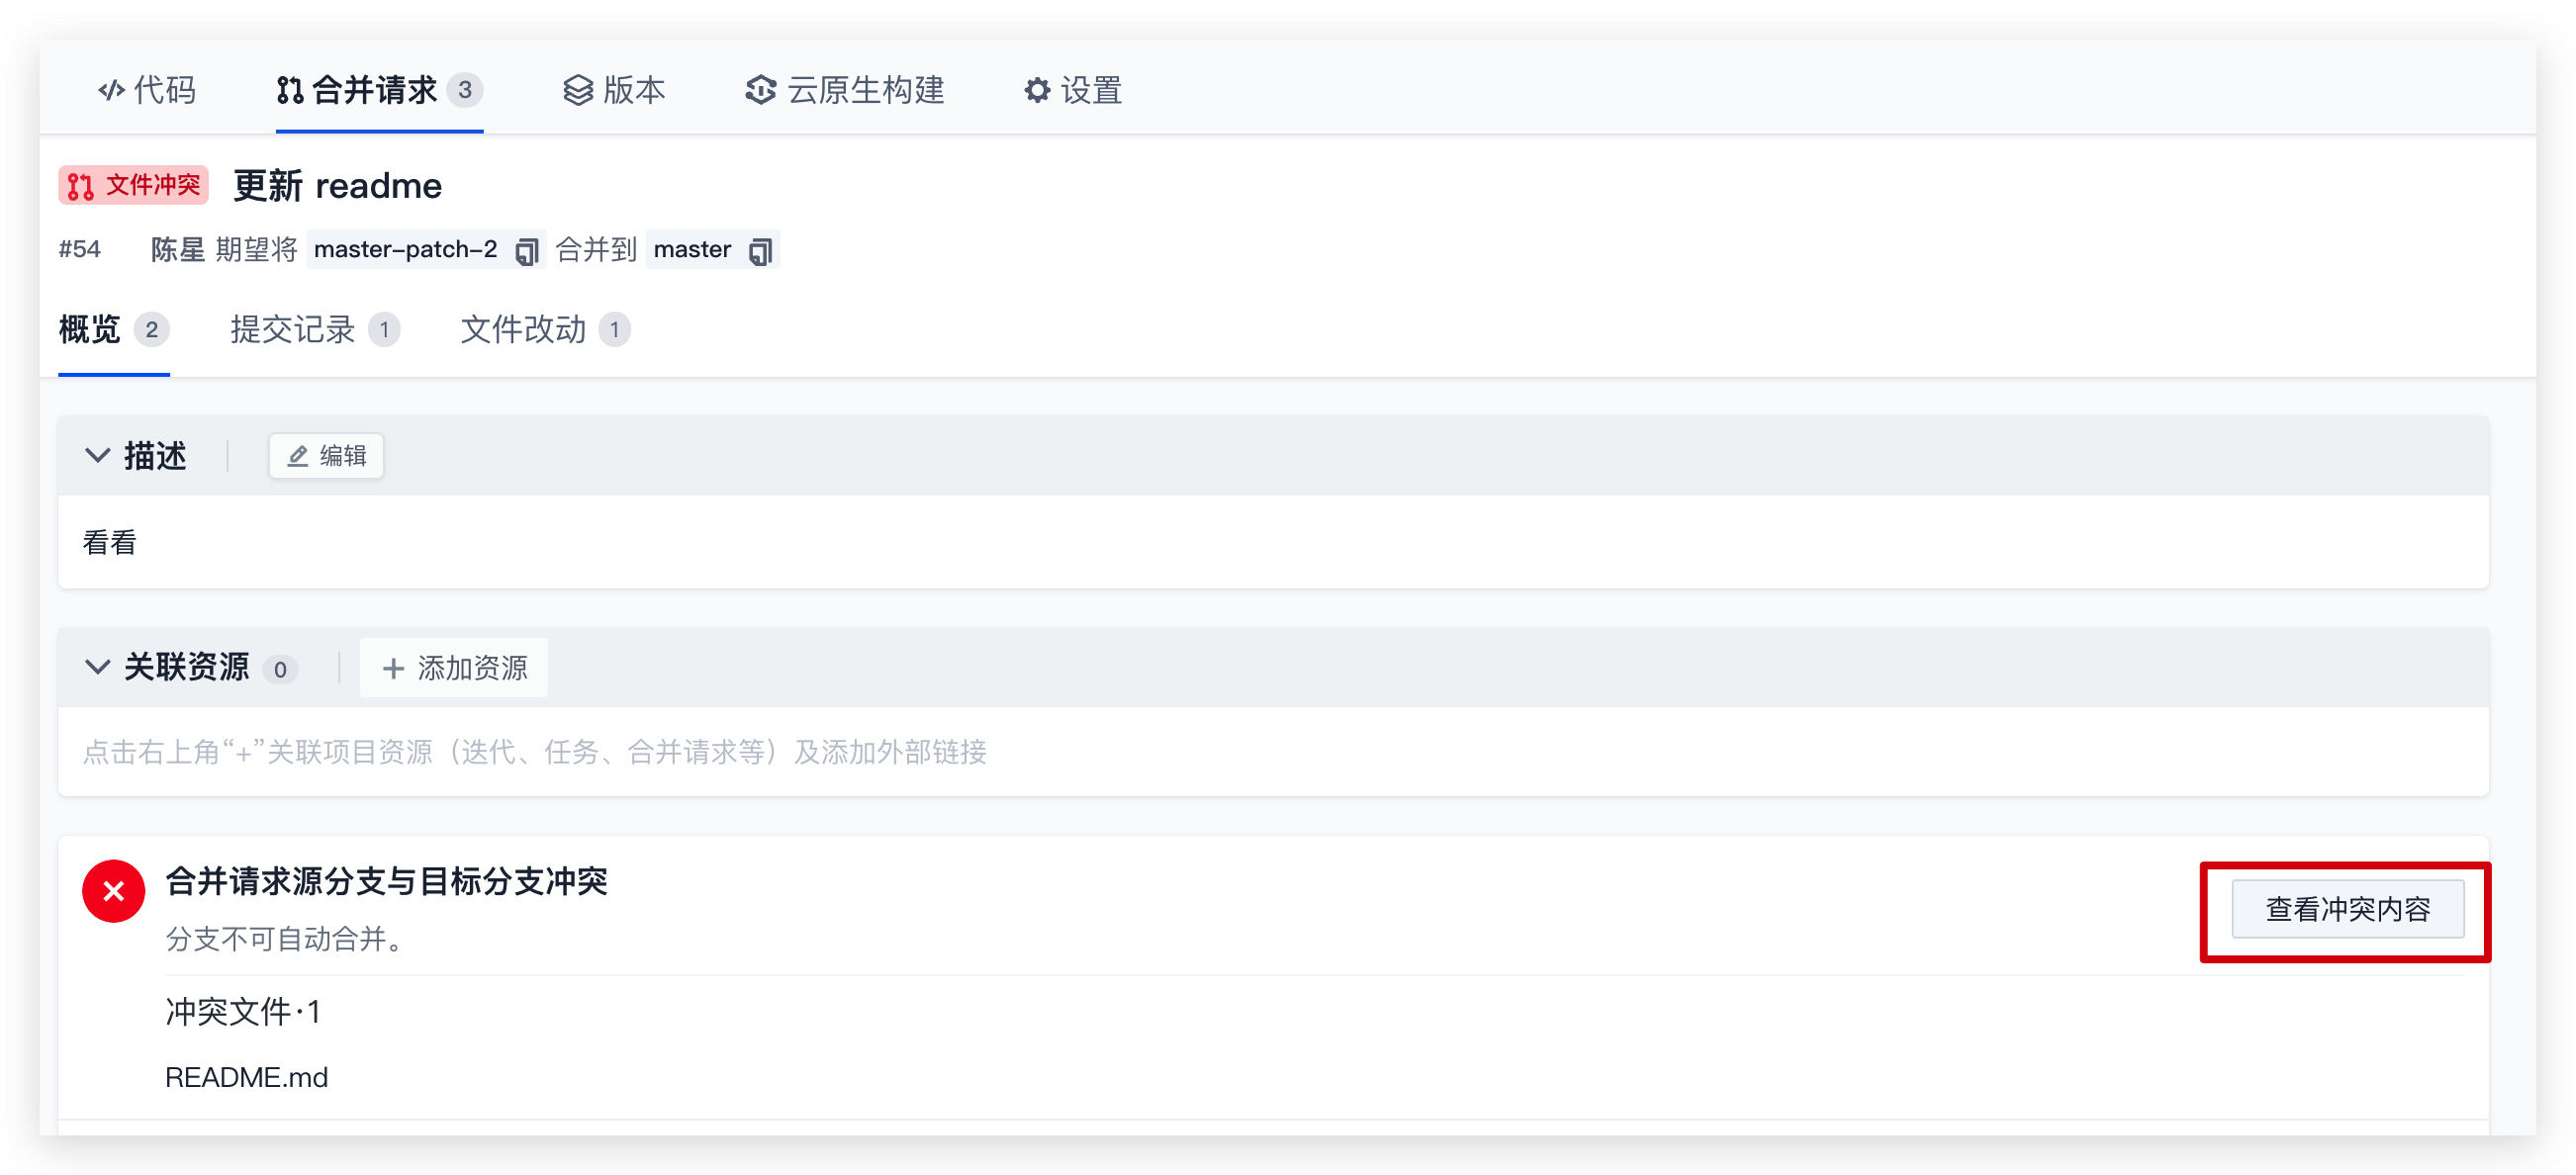Click the 文件冲突 status badge
Viewport: 2576px width, 1175px height.
(133, 185)
